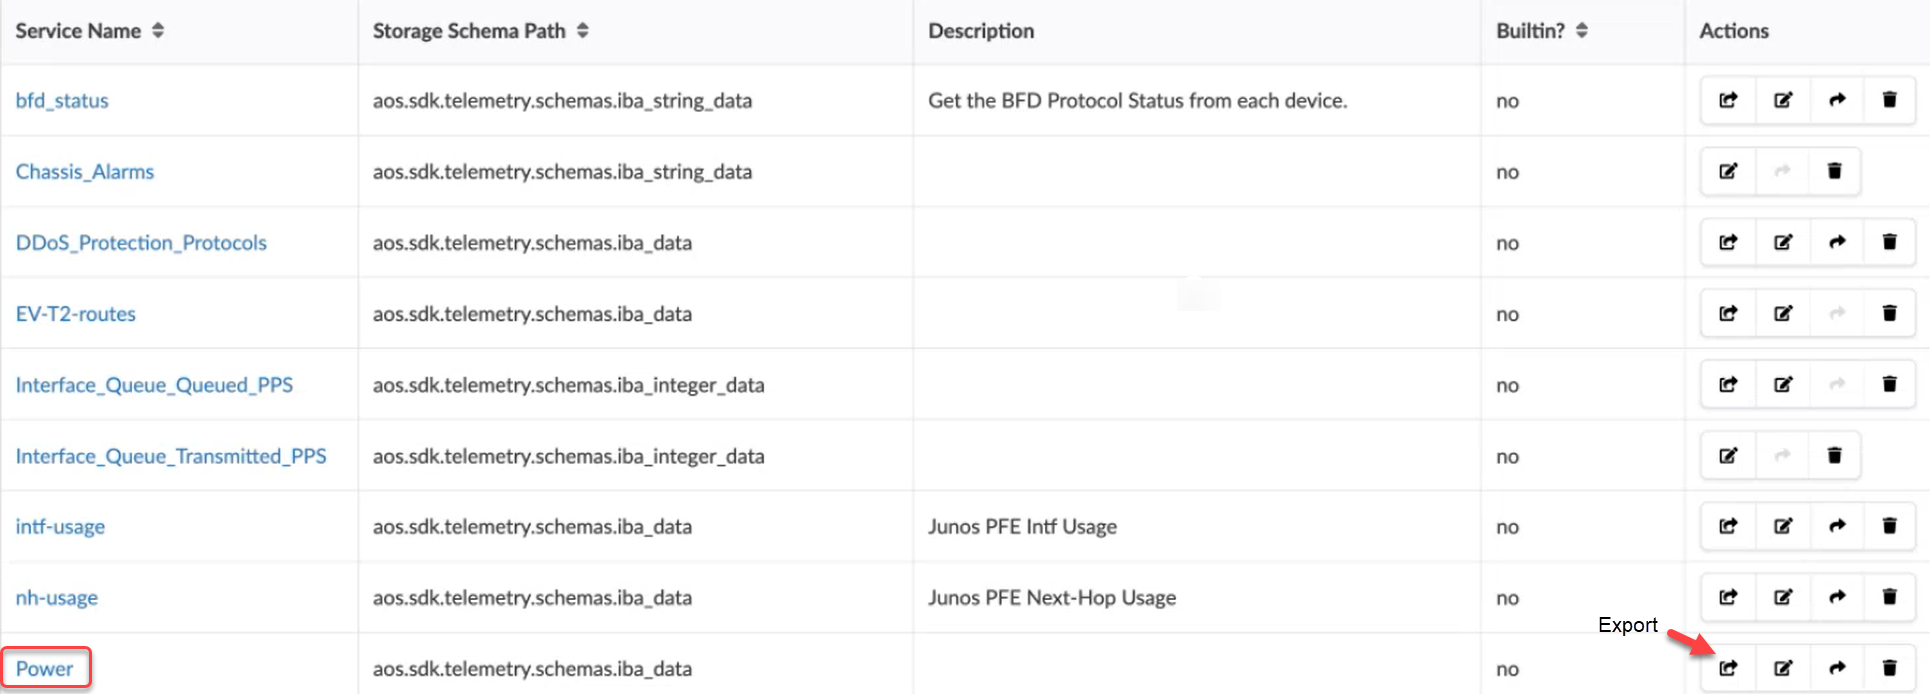Screen dimensions: 1930x694
Task: Open the Power service link
Action: click(x=45, y=668)
